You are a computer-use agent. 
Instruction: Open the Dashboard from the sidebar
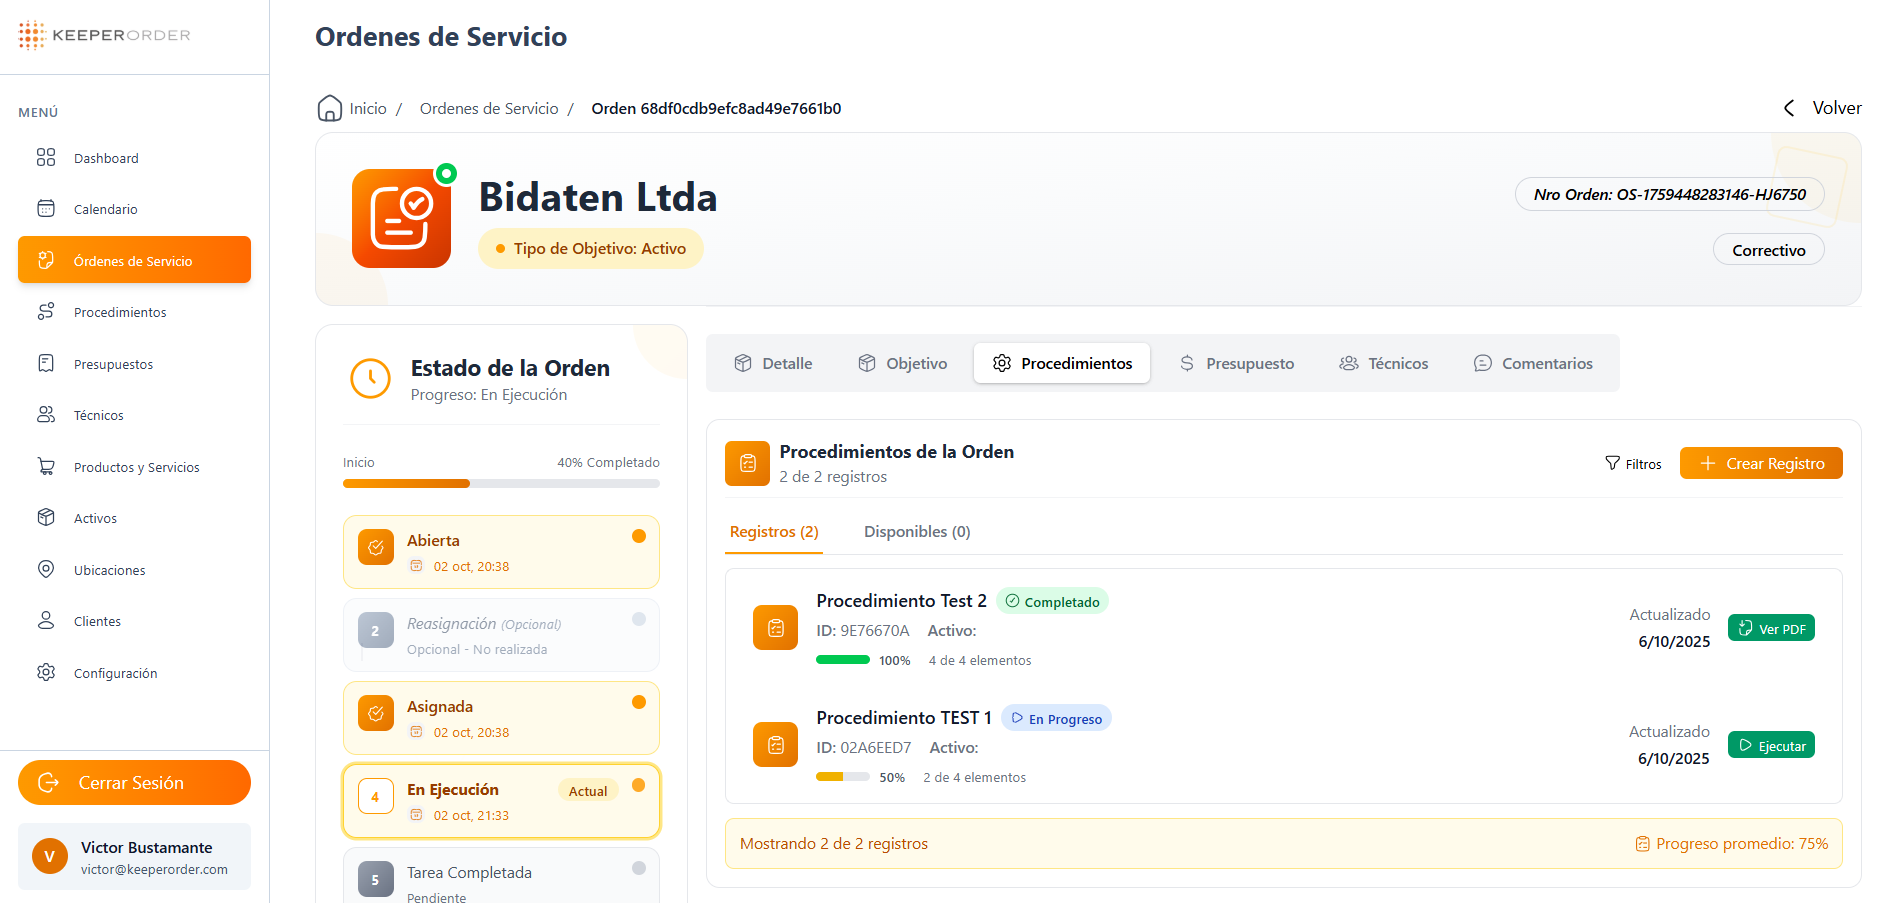click(107, 157)
